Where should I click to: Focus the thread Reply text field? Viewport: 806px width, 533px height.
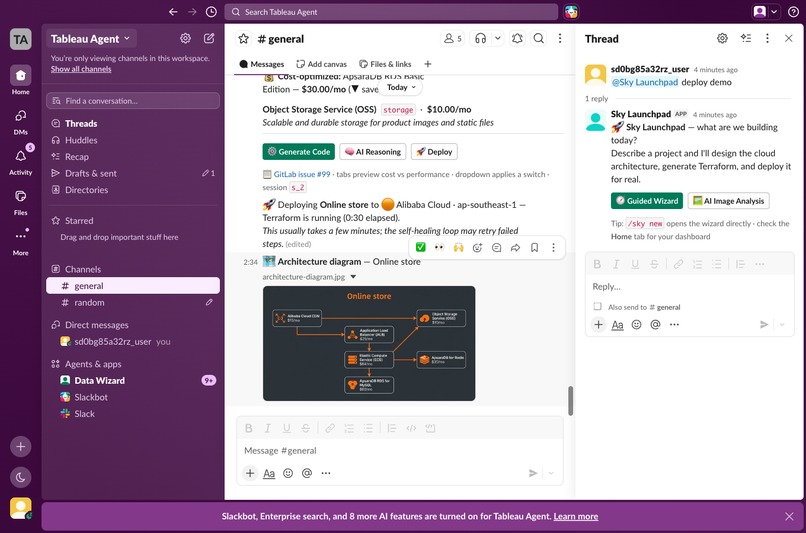[689, 287]
